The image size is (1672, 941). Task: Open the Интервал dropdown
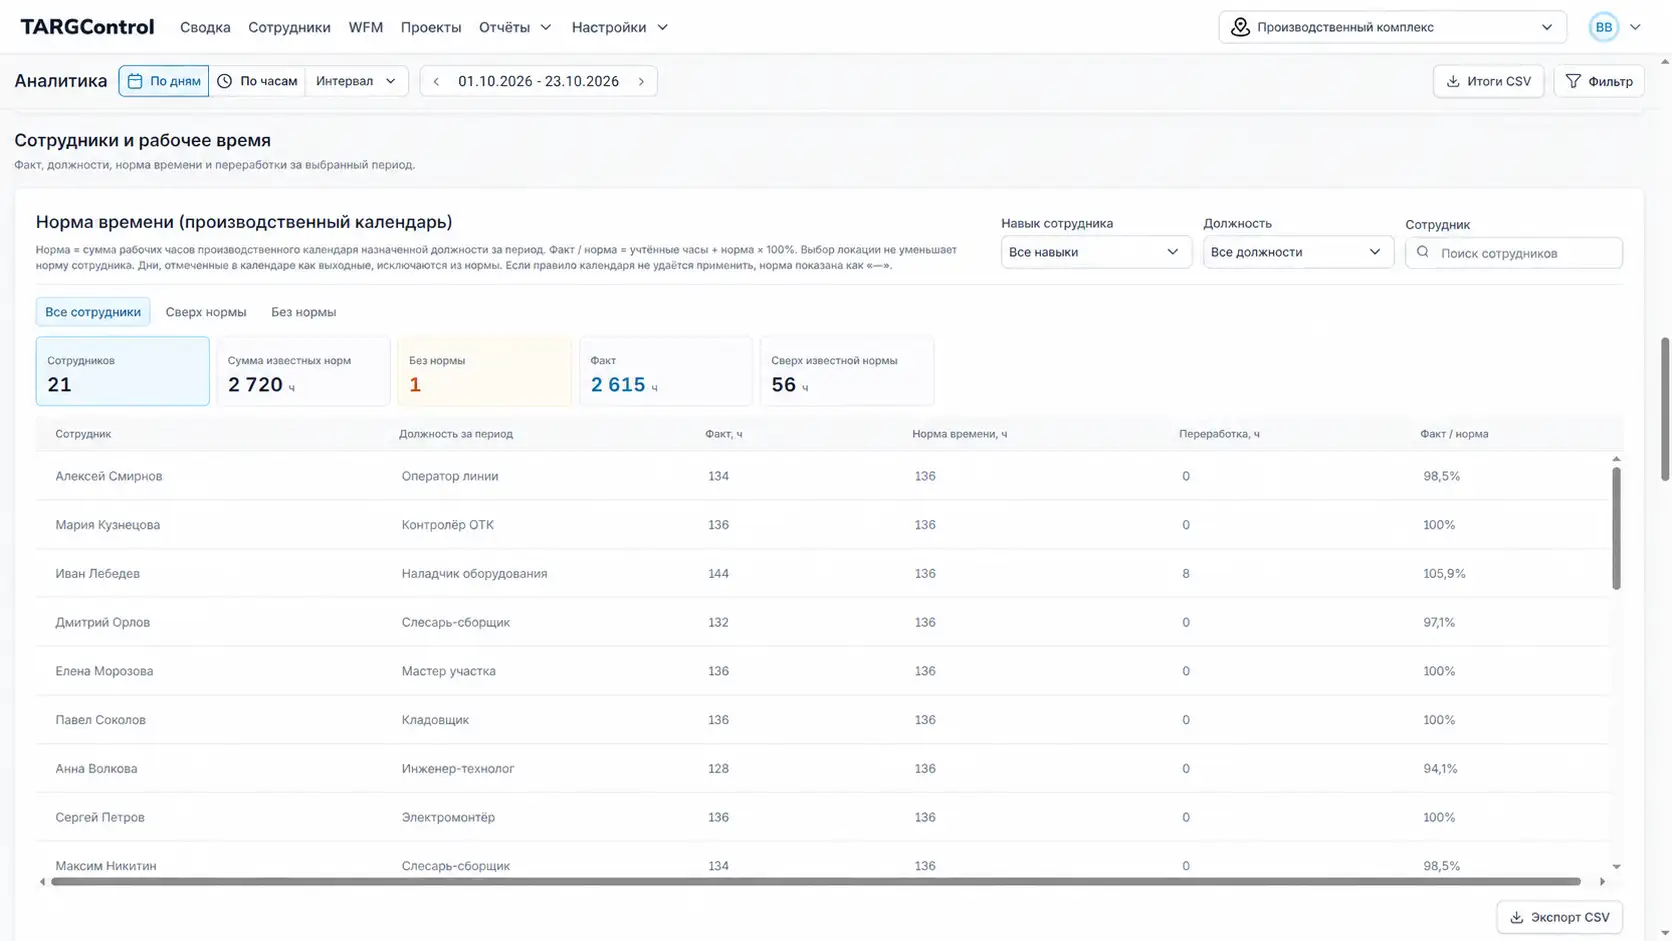coord(356,81)
